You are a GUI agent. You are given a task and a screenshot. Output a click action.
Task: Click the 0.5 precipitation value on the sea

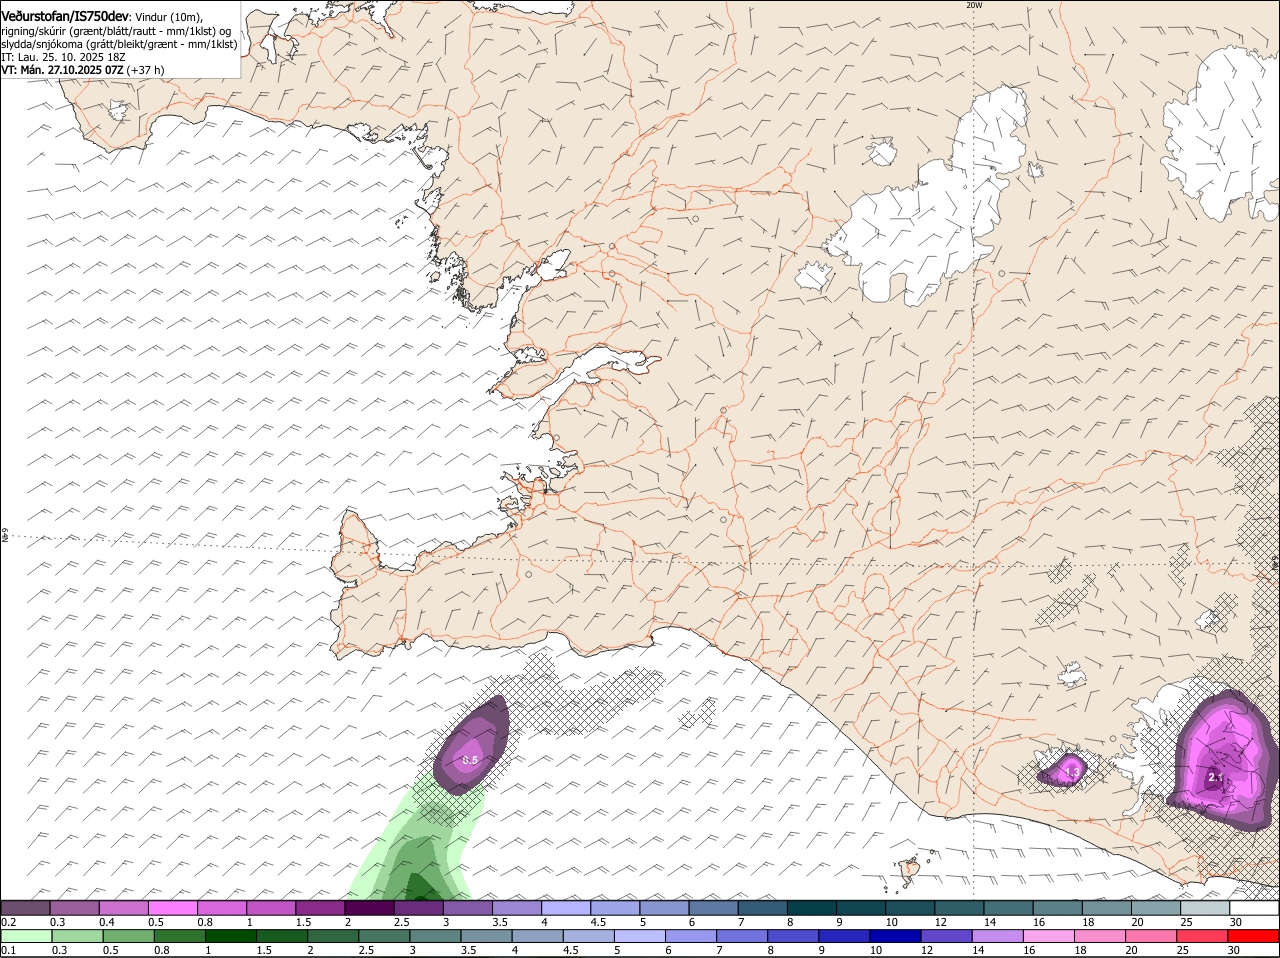(x=470, y=760)
